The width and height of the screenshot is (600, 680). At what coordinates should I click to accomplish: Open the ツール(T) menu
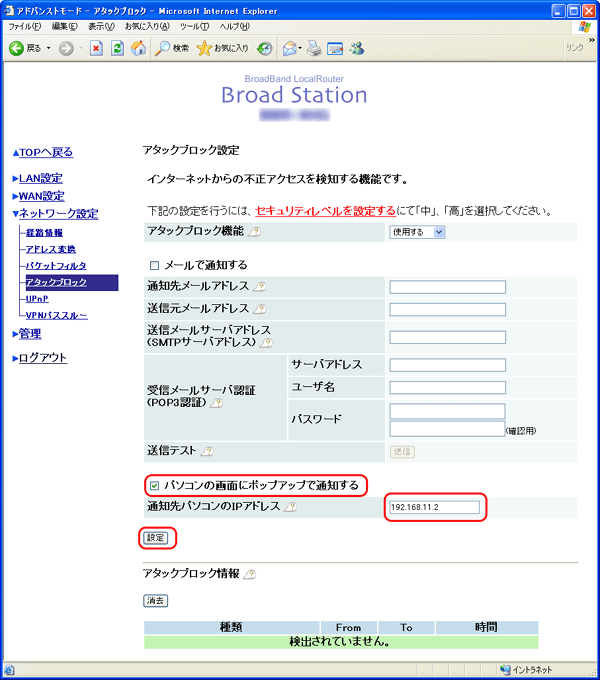click(194, 25)
